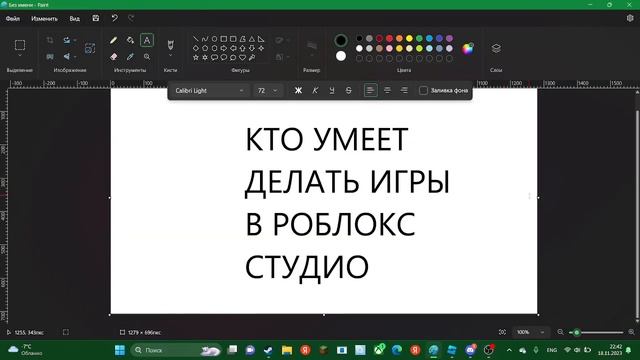Select secondary color circle (white)
Screen dimensions: 640x360
pyautogui.click(x=341, y=56)
